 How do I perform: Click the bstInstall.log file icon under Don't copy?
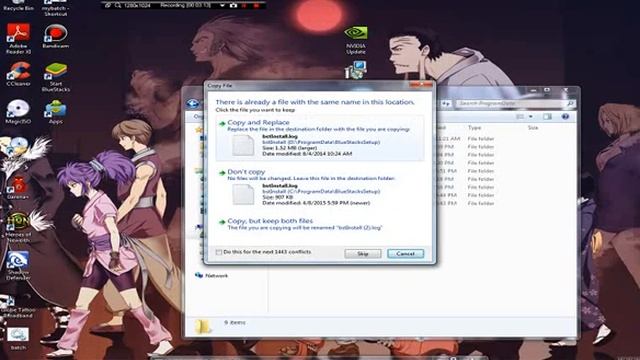click(243, 194)
